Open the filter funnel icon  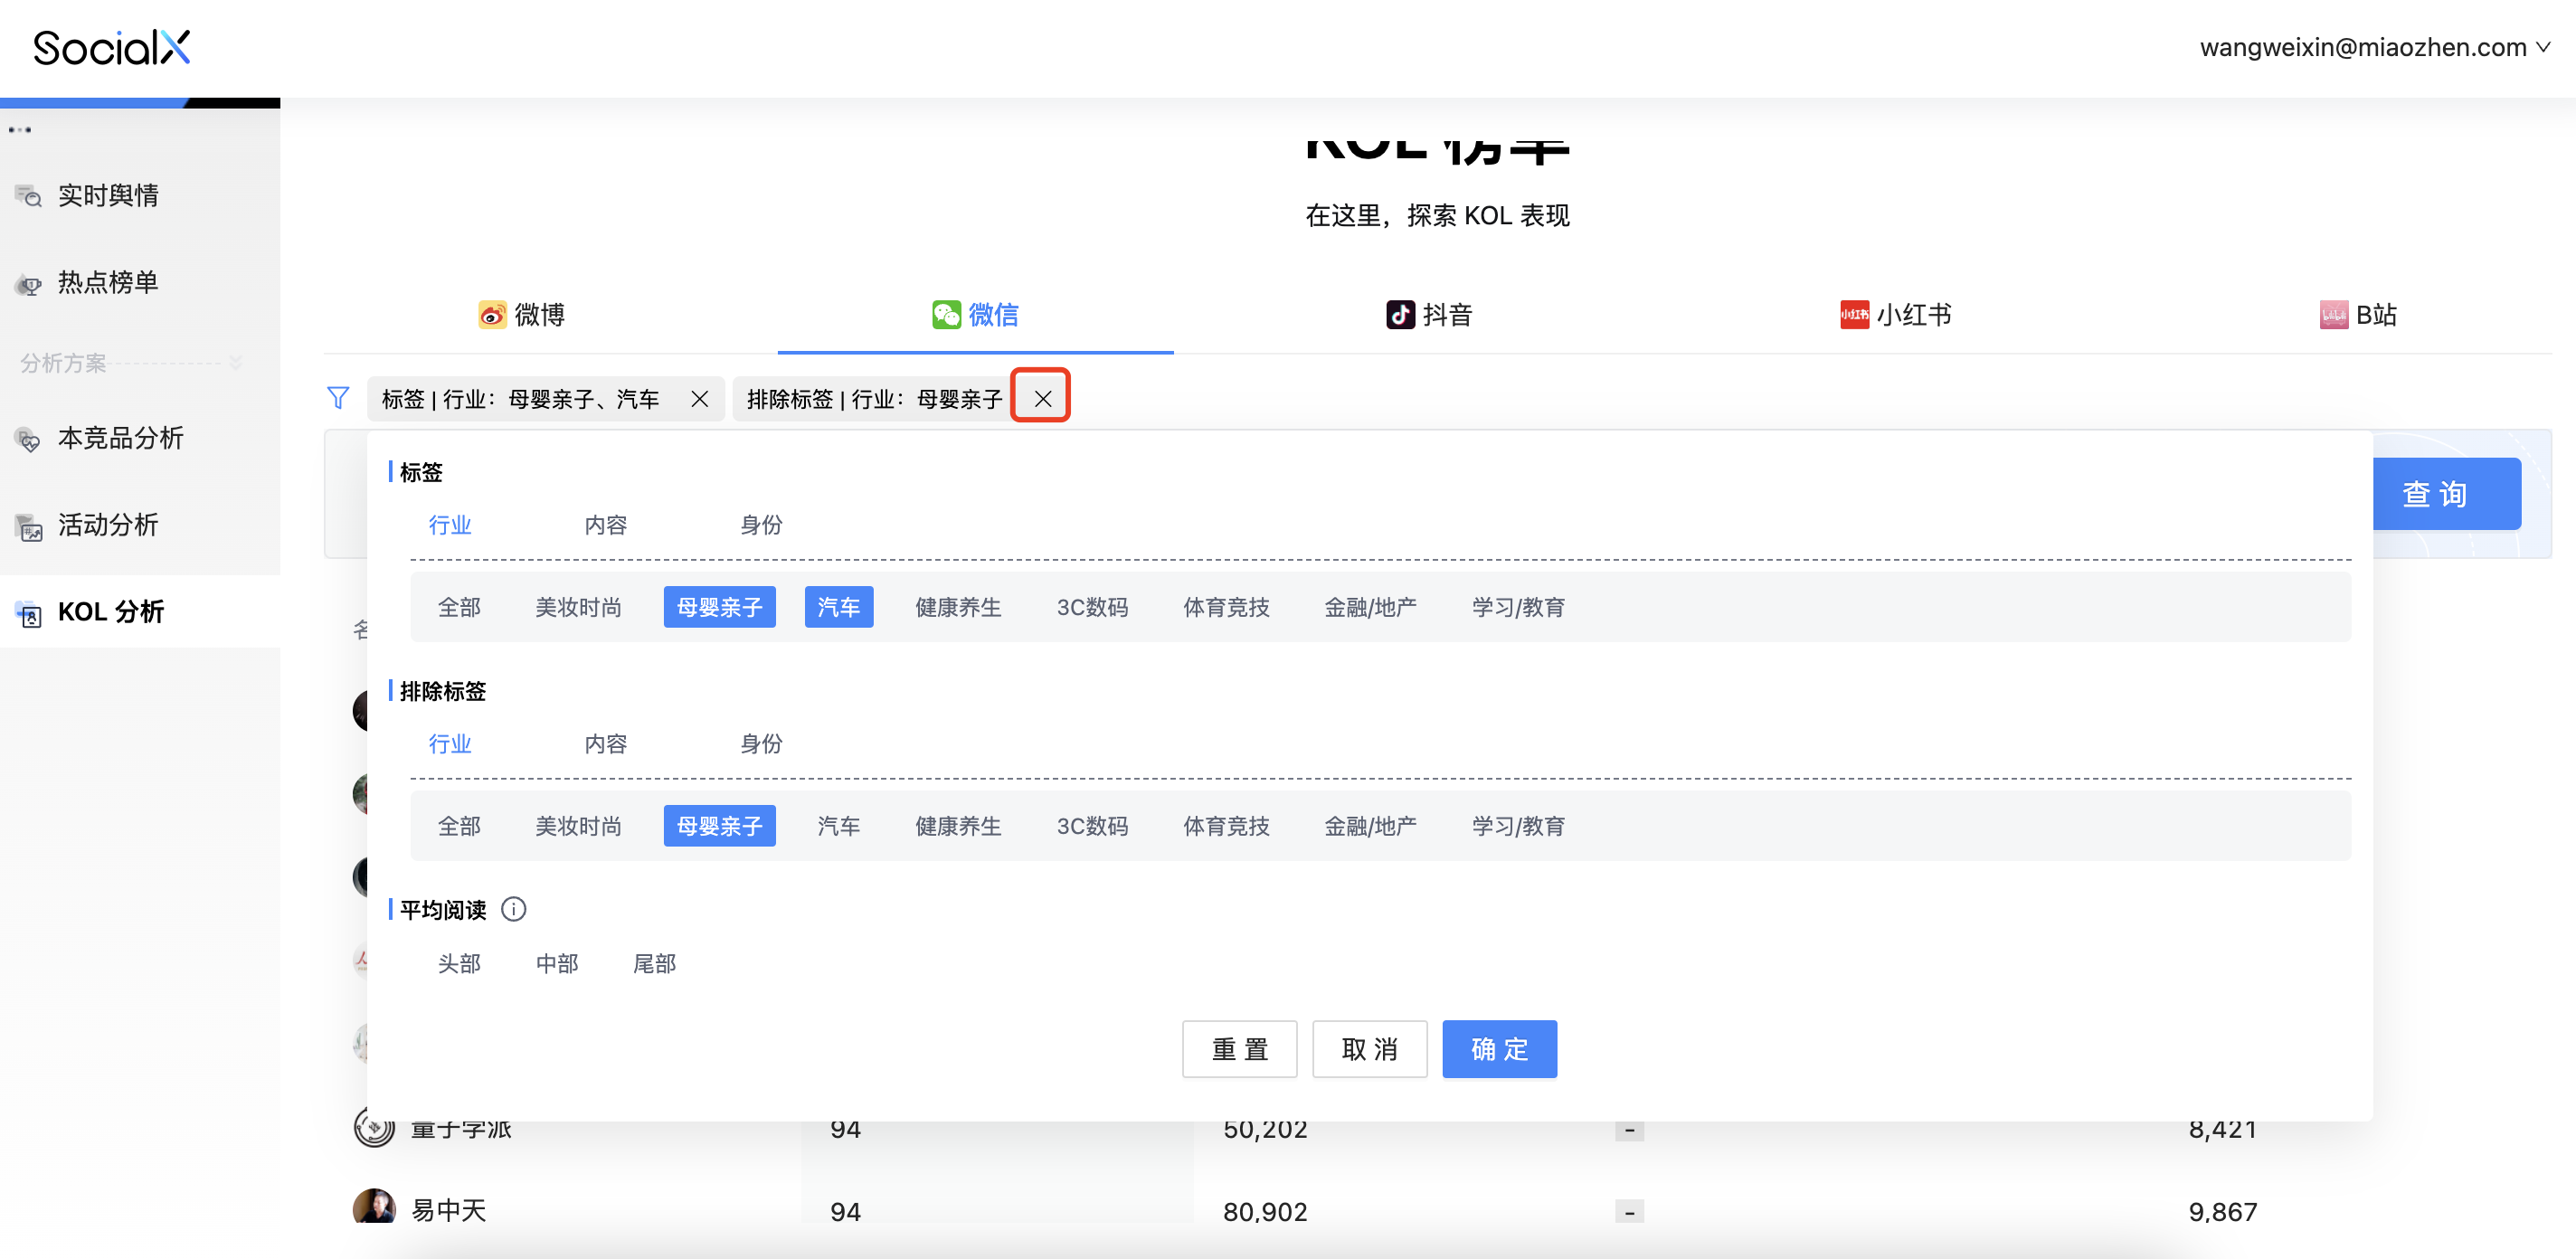(x=338, y=398)
